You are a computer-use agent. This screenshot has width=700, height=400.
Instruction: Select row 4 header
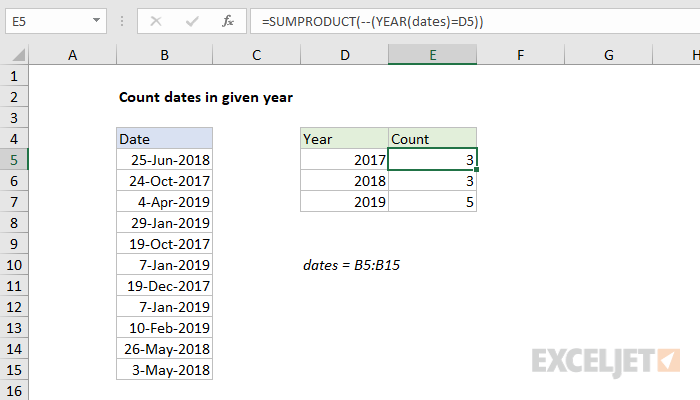pyautogui.click(x=14, y=139)
